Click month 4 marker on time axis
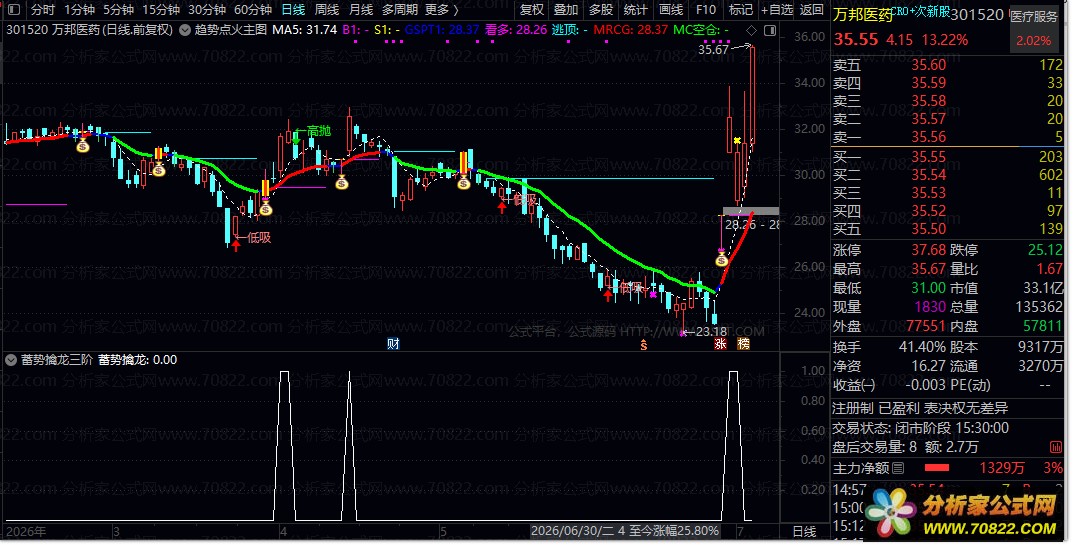The width and height of the screenshot is (1073, 545). (283, 531)
